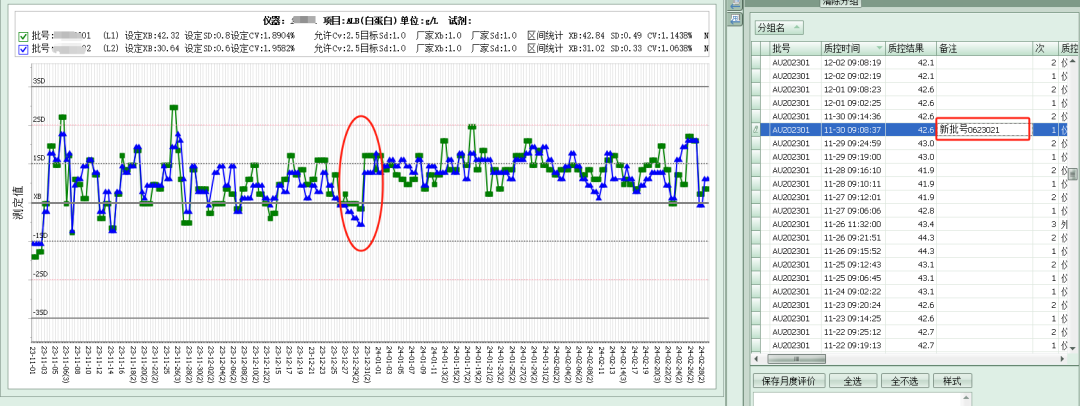Image resolution: width=1080 pixels, height=406 pixels.
Task: Click the 次 column header
Action: [1045, 48]
